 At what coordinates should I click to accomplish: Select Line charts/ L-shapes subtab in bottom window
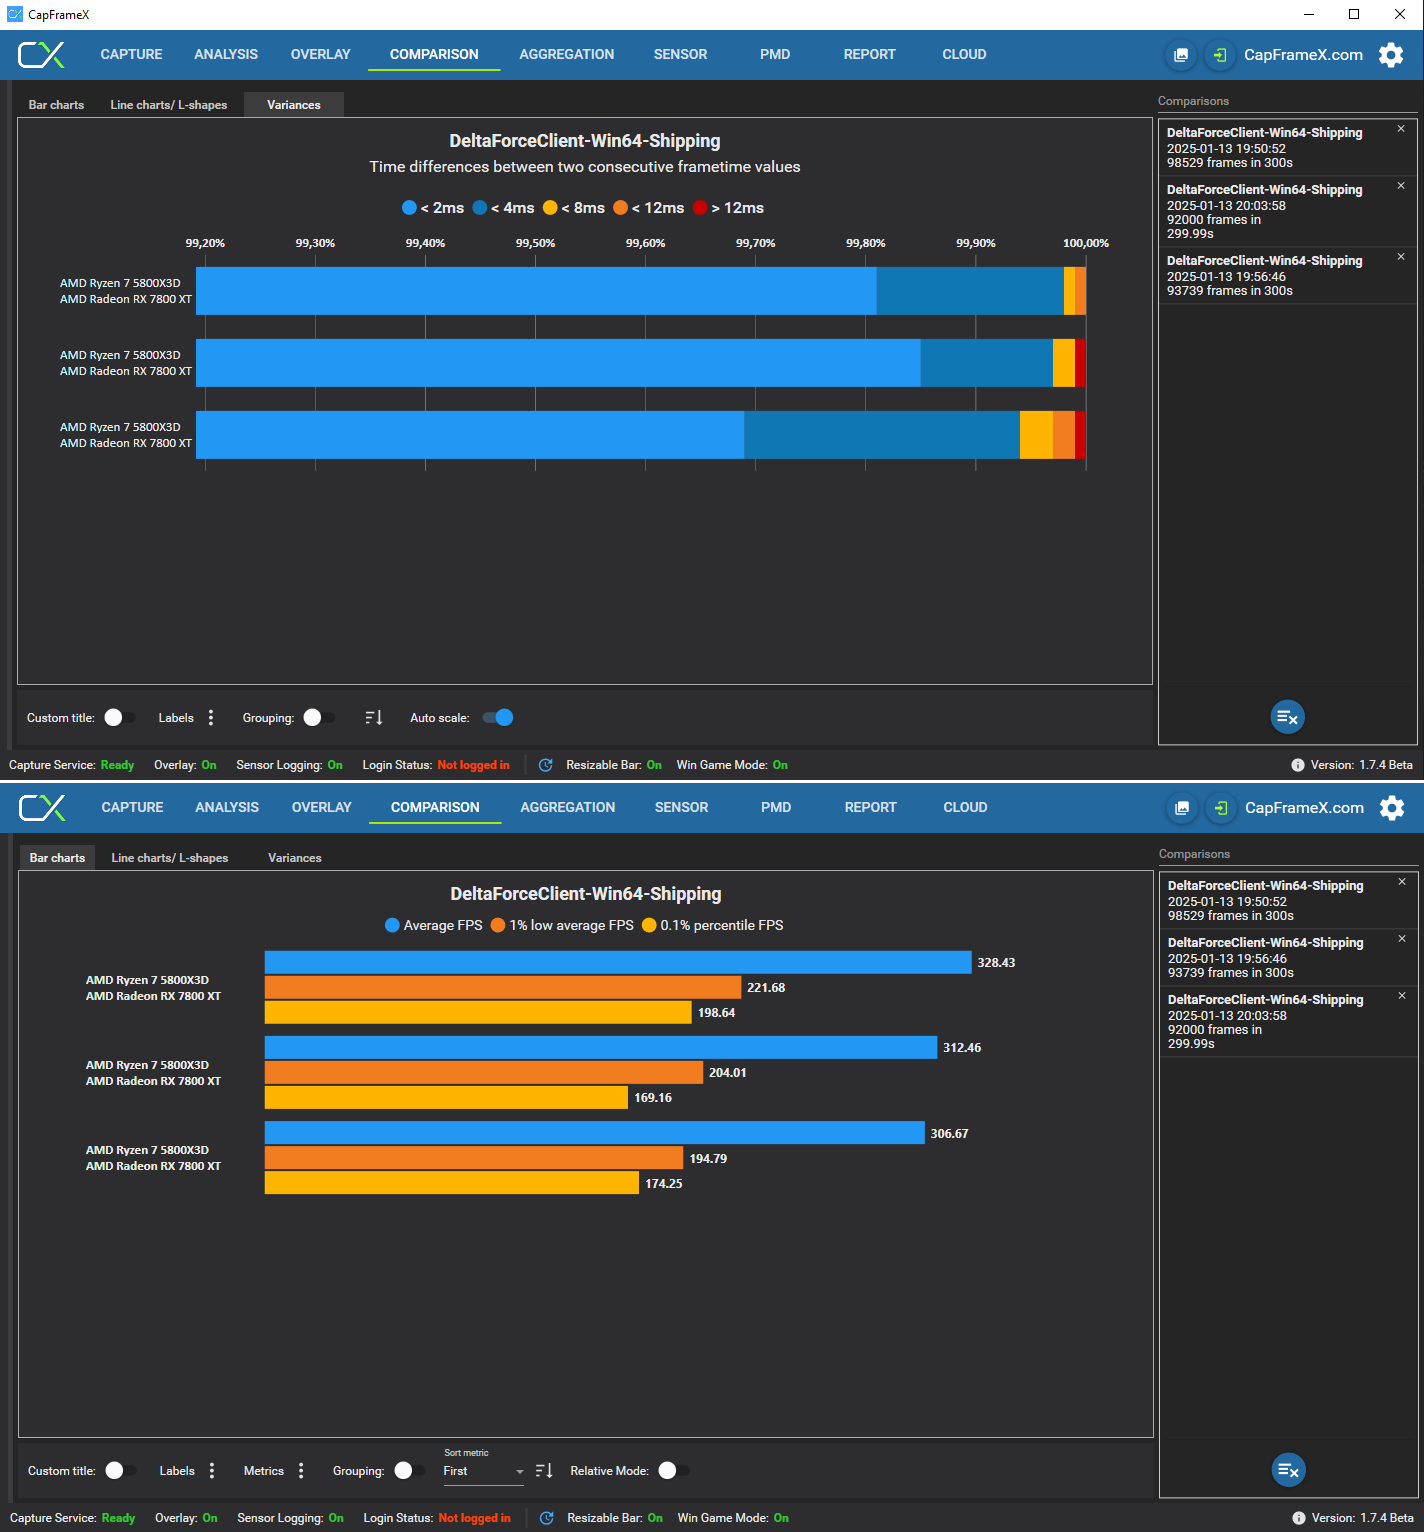click(x=170, y=858)
